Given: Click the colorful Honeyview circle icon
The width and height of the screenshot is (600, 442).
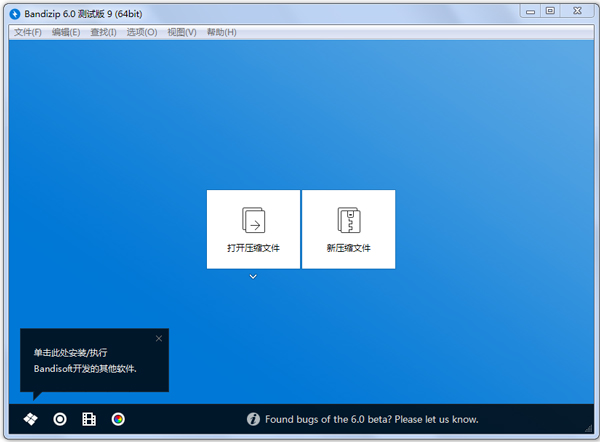Looking at the screenshot, I should coord(118,419).
